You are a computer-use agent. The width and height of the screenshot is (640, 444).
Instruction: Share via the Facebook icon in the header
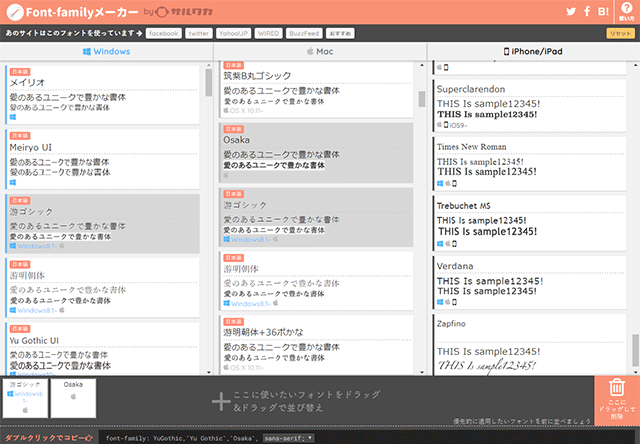(587, 11)
